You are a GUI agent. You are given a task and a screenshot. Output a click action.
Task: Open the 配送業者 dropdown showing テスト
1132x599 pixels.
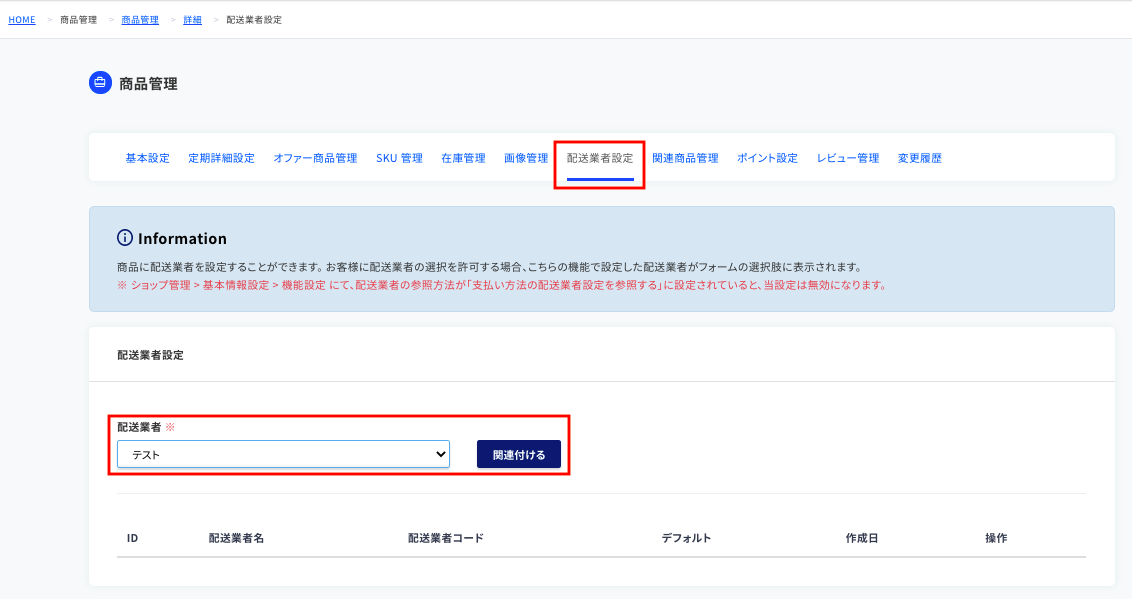[283, 454]
